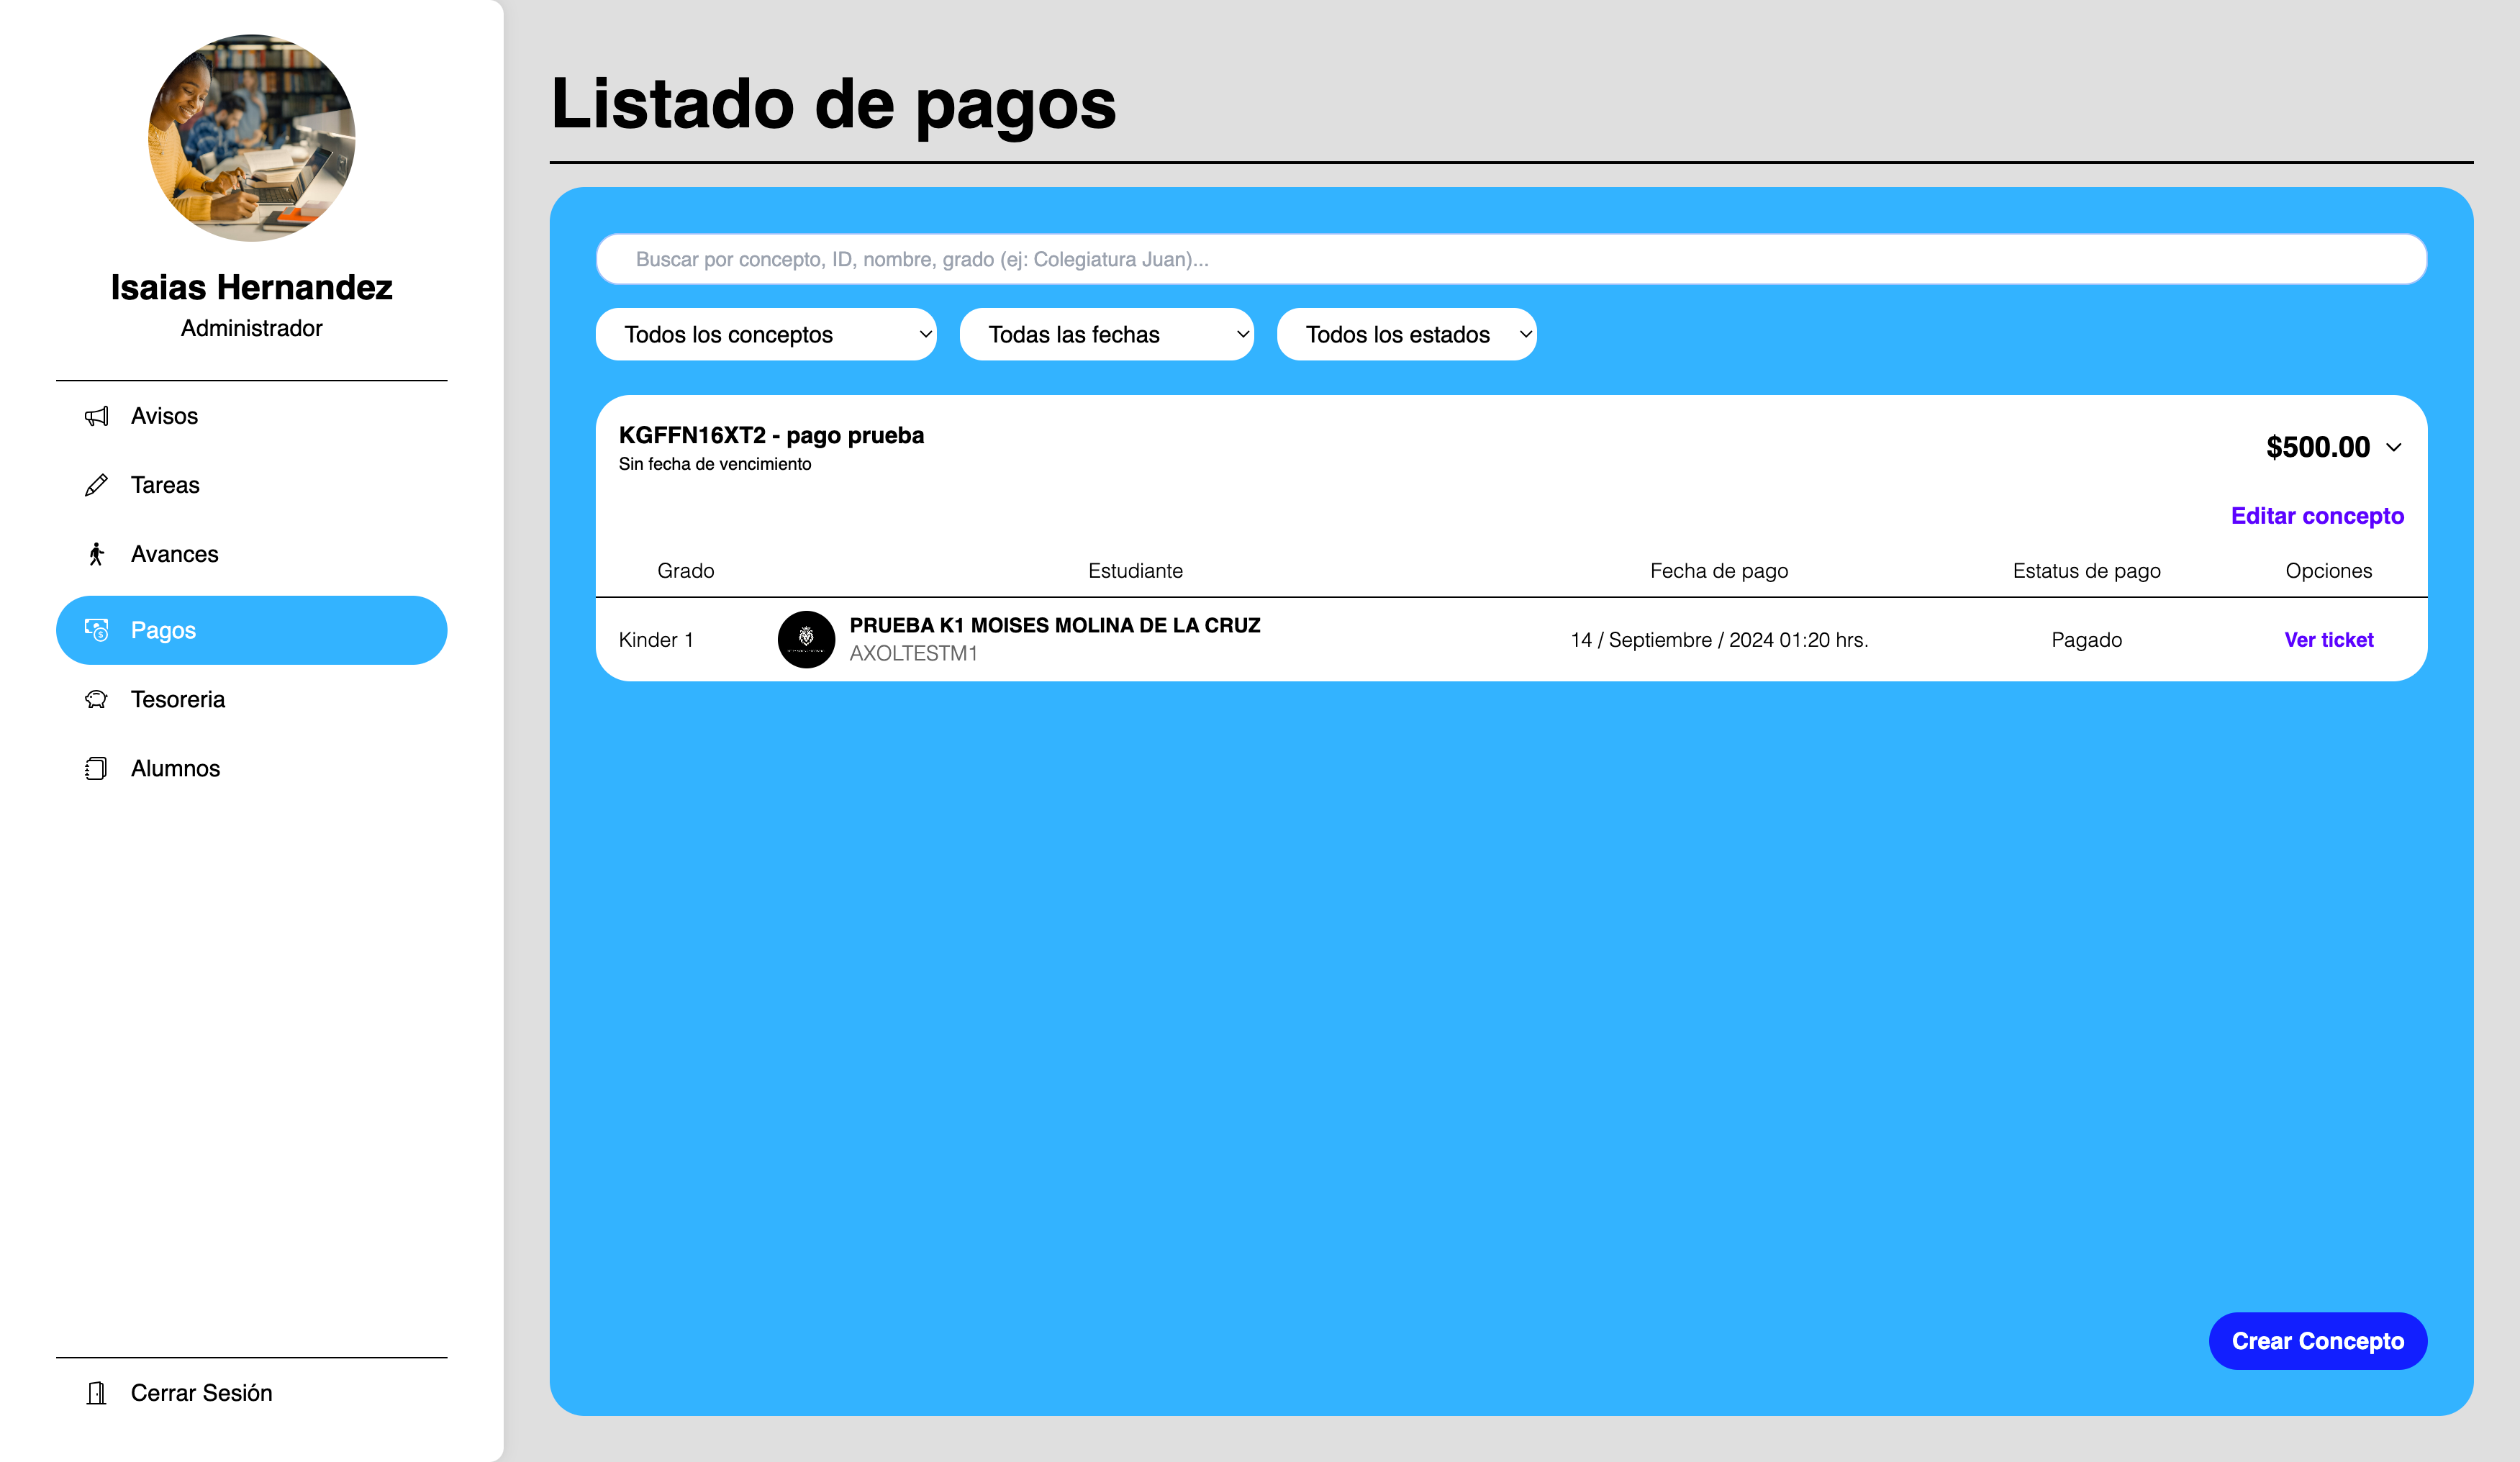Image resolution: width=2520 pixels, height=1462 pixels.
Task: Click the megaphone Avisos icon
Action: (x=96, y=416)
